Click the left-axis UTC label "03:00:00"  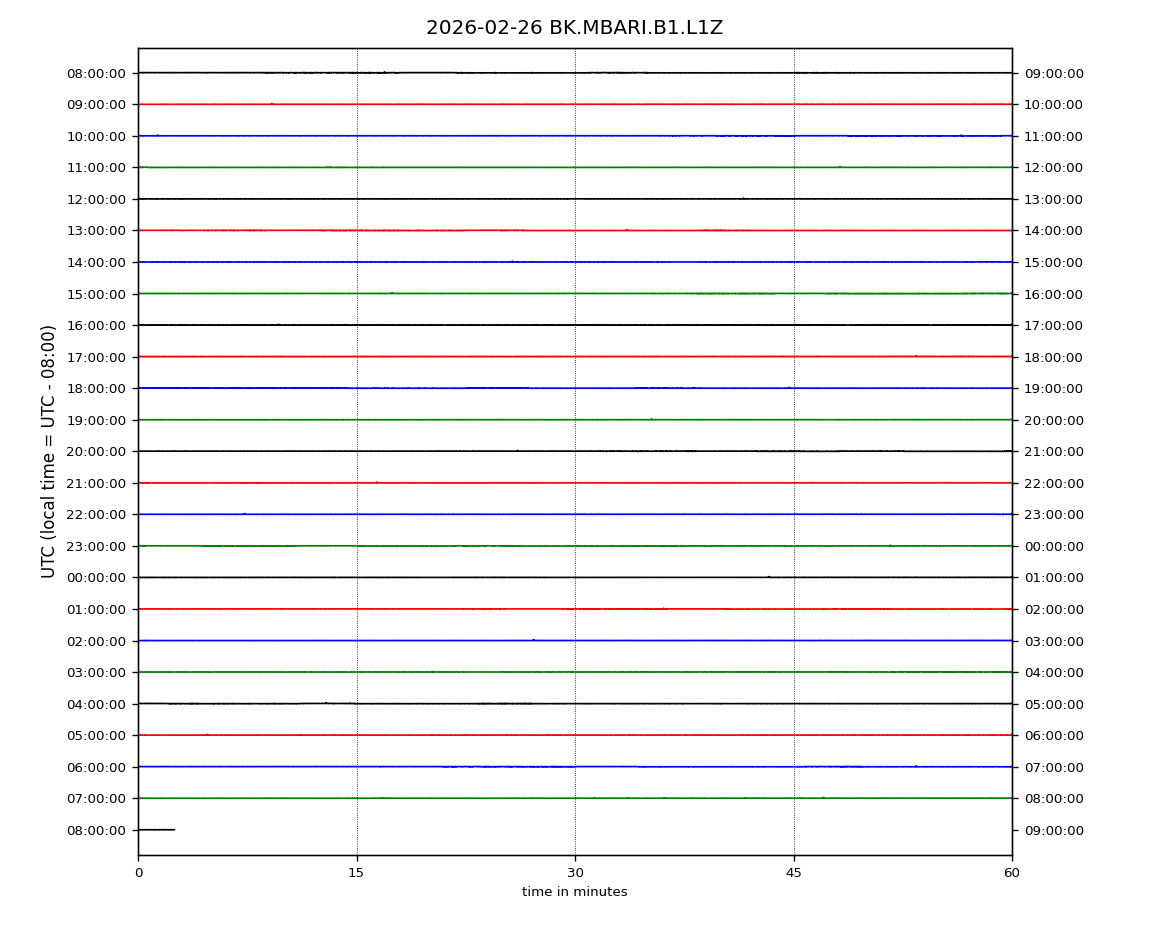point(97,672)
